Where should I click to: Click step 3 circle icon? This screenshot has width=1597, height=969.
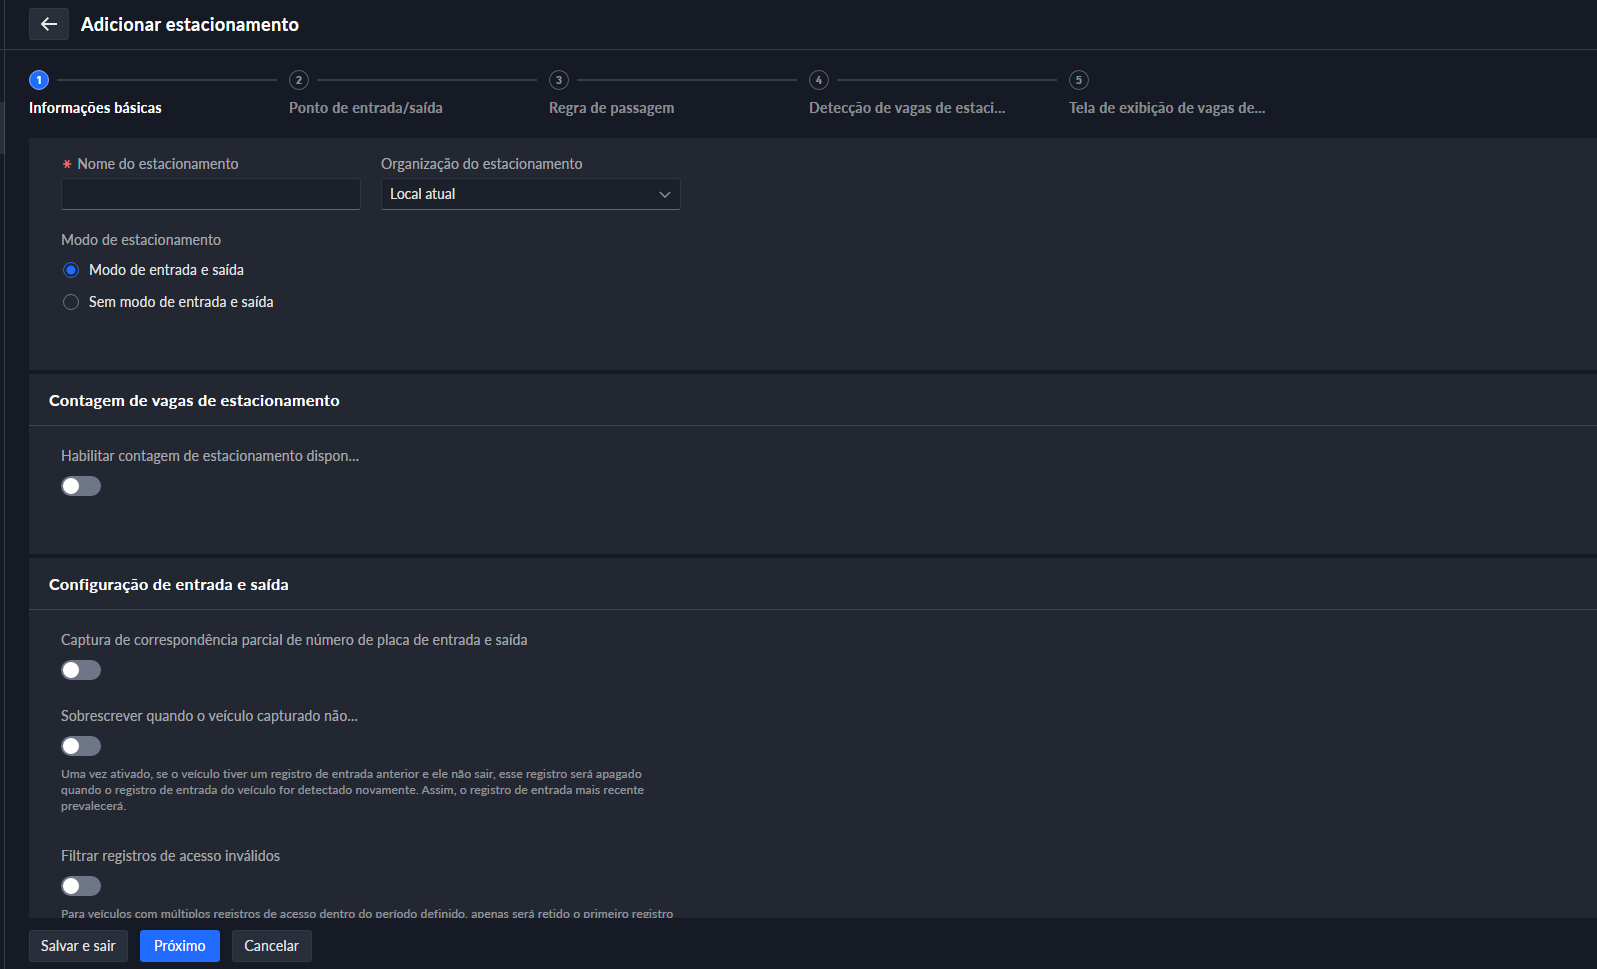coord(558,80)
